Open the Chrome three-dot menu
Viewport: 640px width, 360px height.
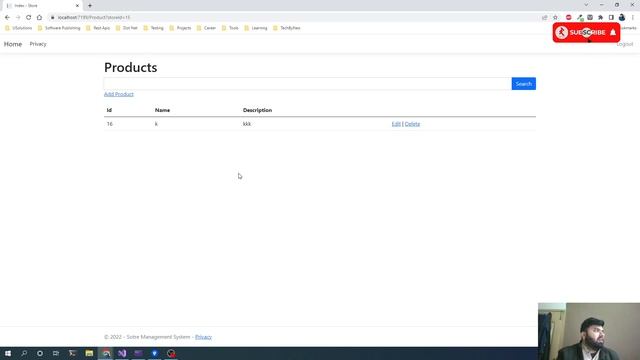pyautogui.click(x=633, y=18)
